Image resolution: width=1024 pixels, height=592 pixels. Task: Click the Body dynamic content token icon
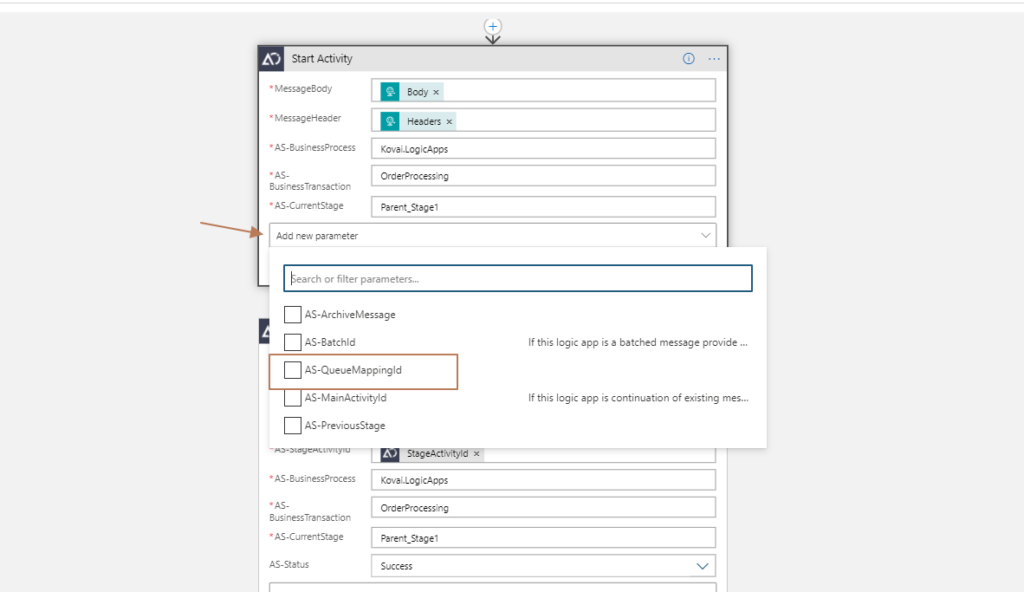coord(391,89)
